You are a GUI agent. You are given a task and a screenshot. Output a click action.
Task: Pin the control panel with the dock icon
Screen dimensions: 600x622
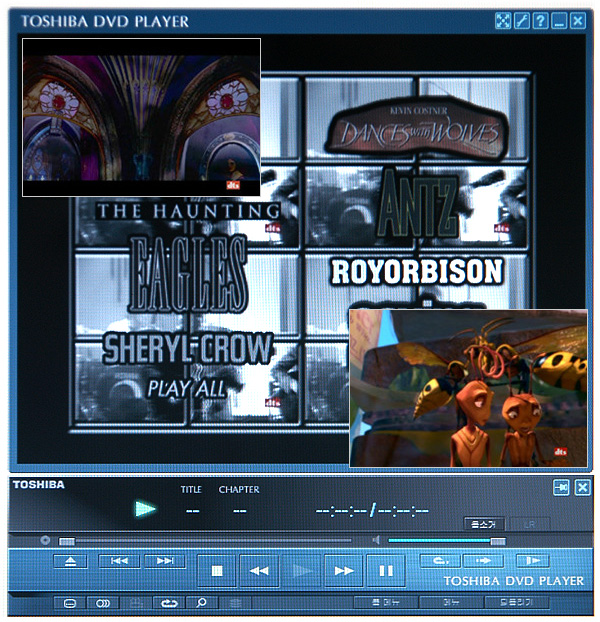pos(561,487)
